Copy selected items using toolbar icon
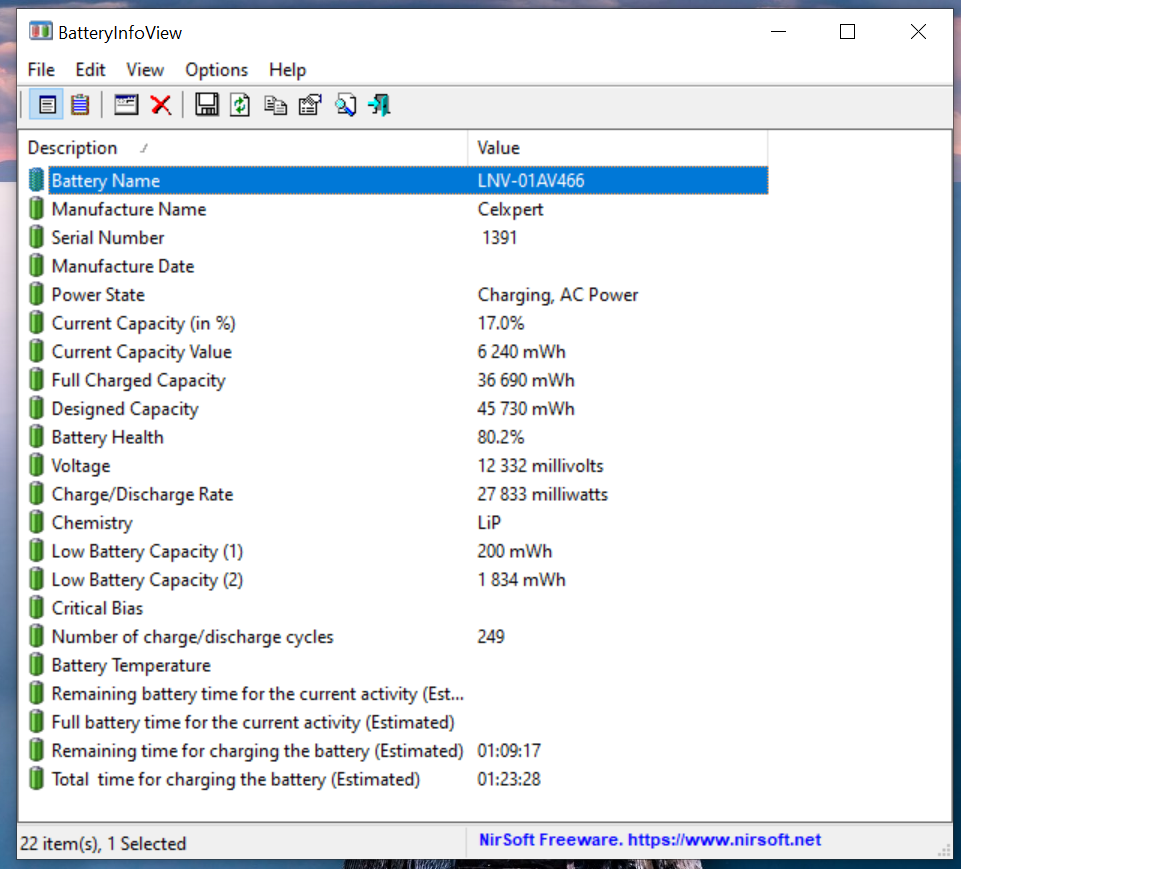The width and height of the screenshot is (1152, 869). pyautogui.click(x=275, y=105)
